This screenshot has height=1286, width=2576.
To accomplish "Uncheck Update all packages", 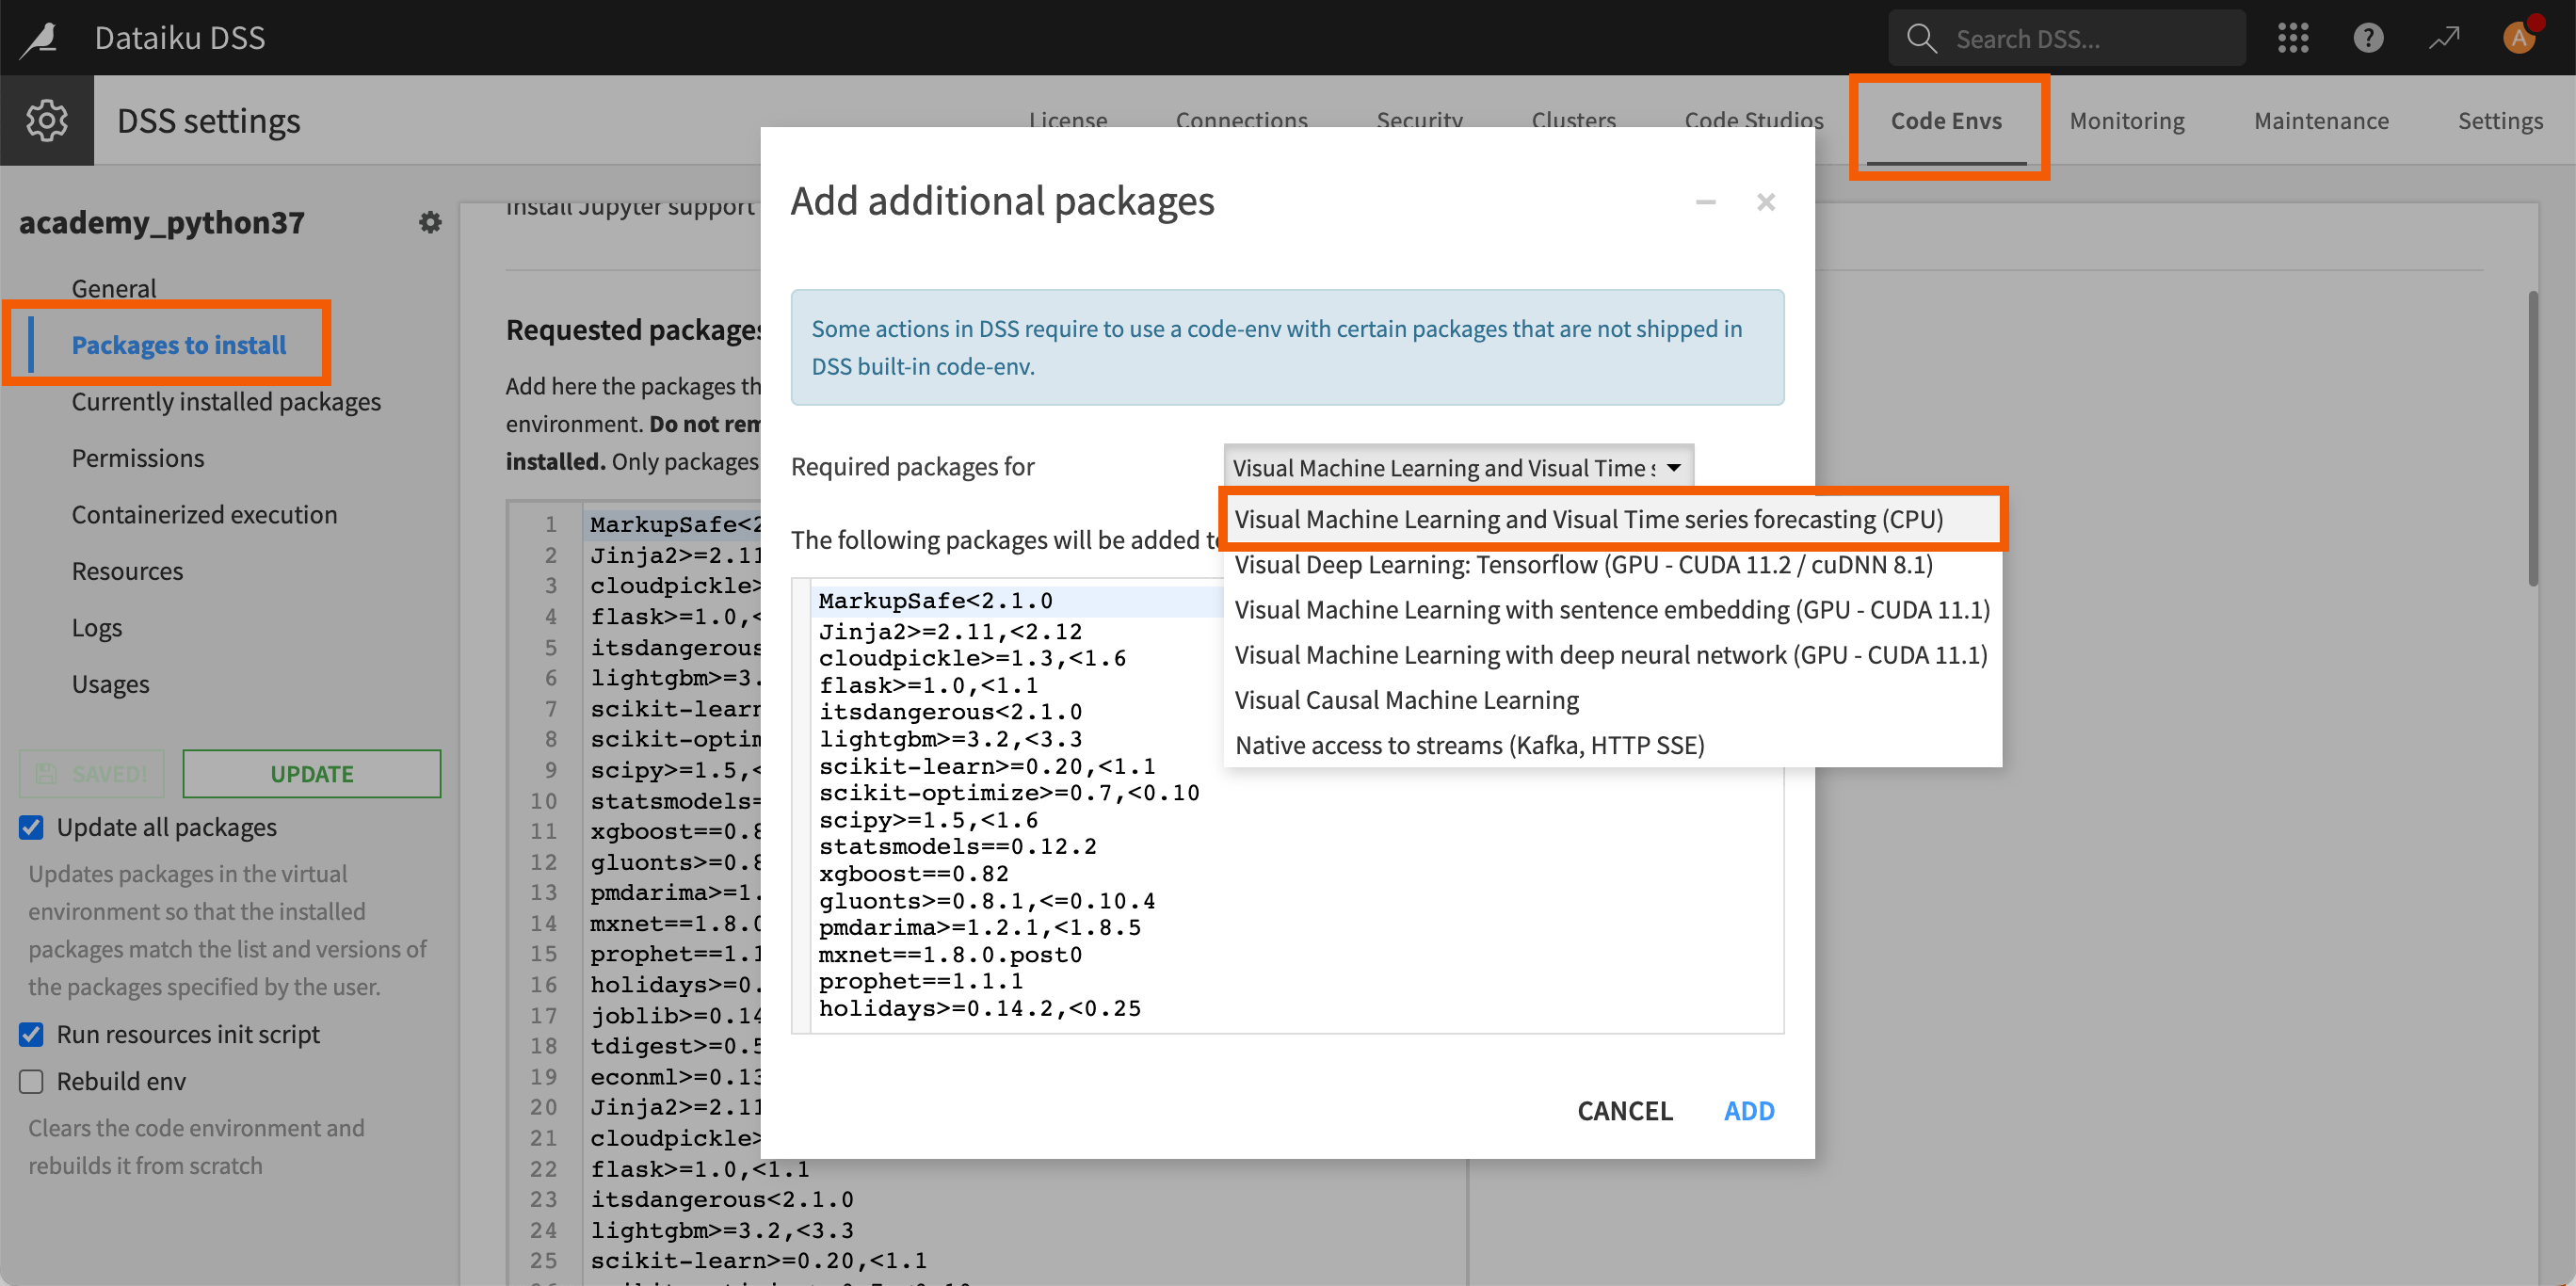I will point(31,827).
